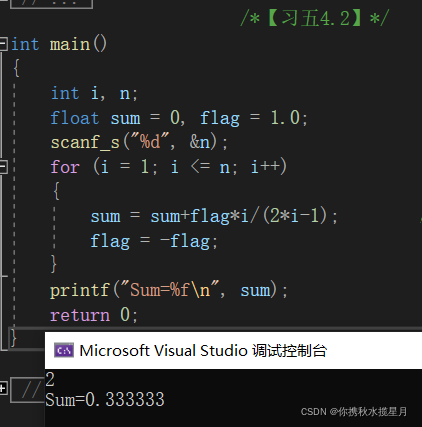Click the '&n' argument in scanf_s
Screen dimensions: 422x427
click(x=200, y=142)
